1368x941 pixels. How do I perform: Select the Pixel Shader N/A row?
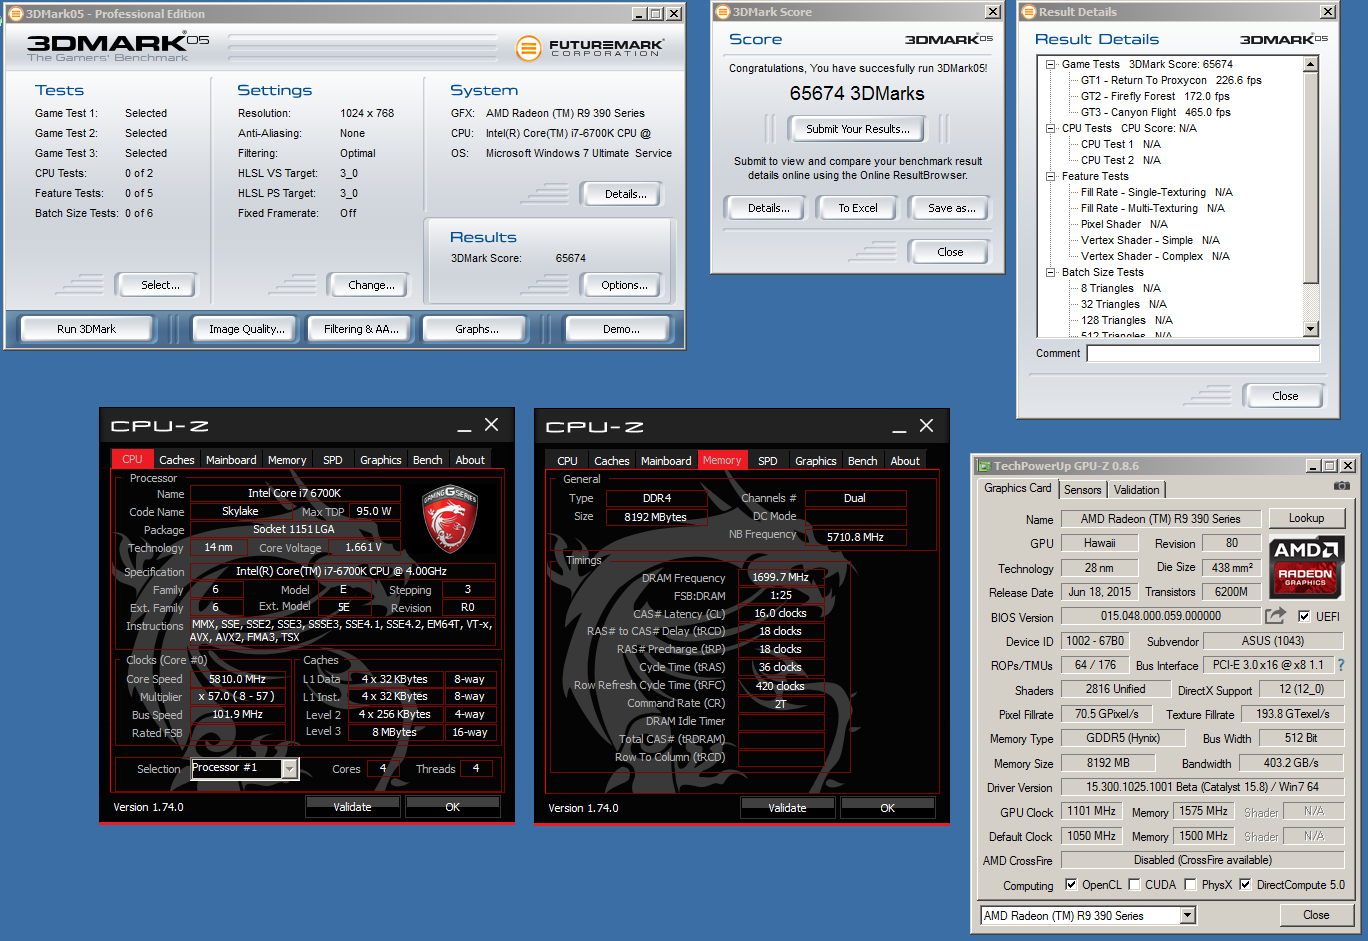click(1124, 224)
